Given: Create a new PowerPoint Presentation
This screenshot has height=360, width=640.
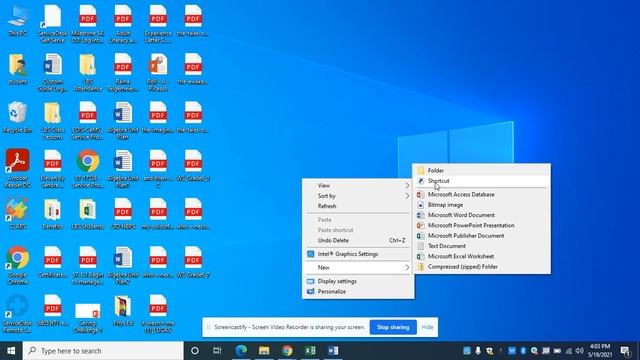Looking at the screenshot, I should pyautogui.click(x=481, y=225).
